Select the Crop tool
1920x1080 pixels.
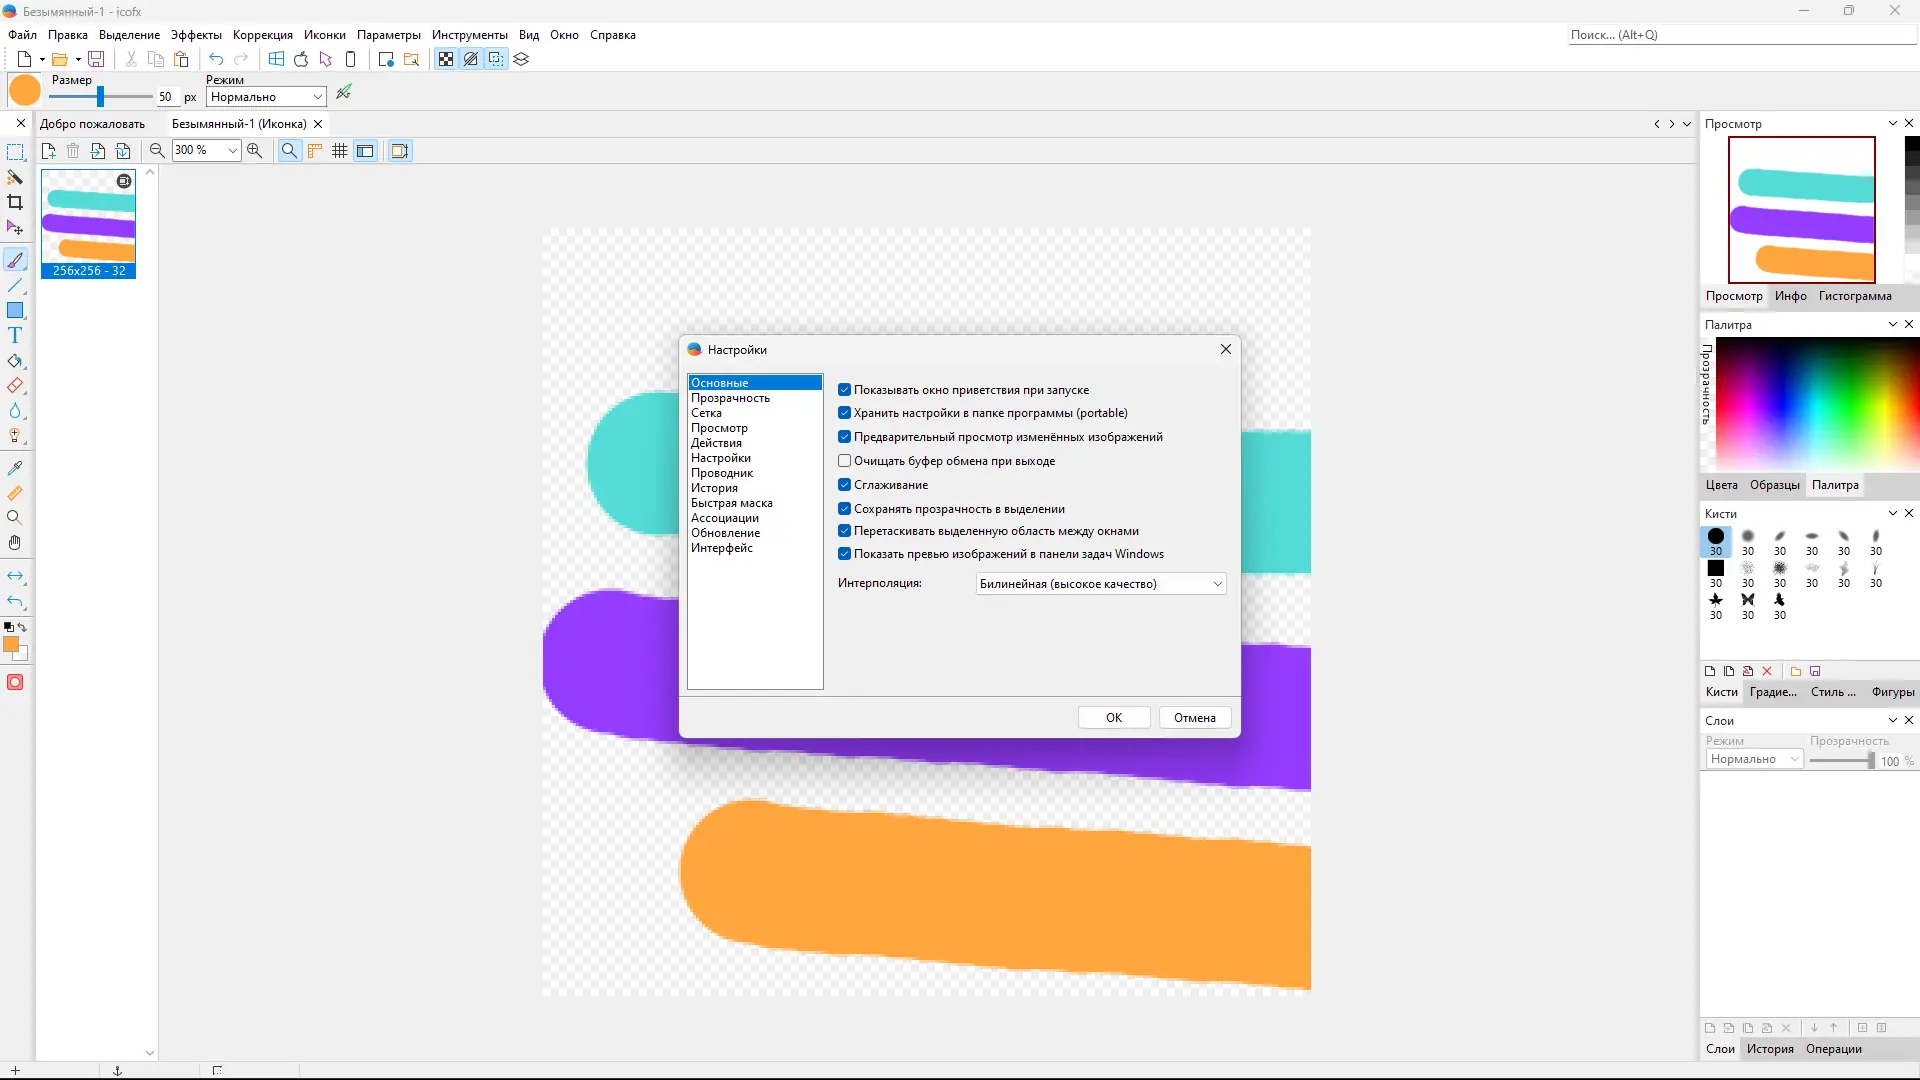point(15,203)
